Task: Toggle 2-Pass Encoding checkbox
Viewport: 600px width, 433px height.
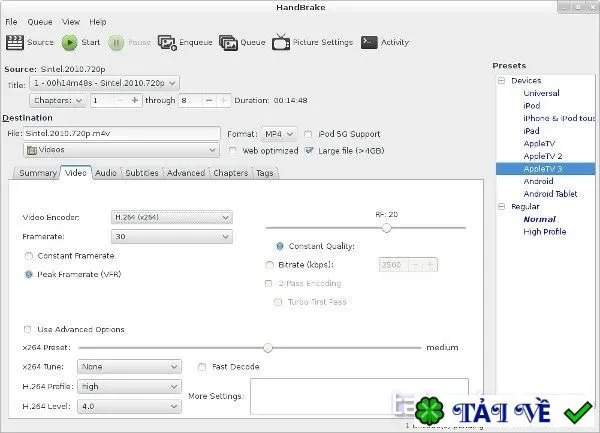Action: (269, 283)
